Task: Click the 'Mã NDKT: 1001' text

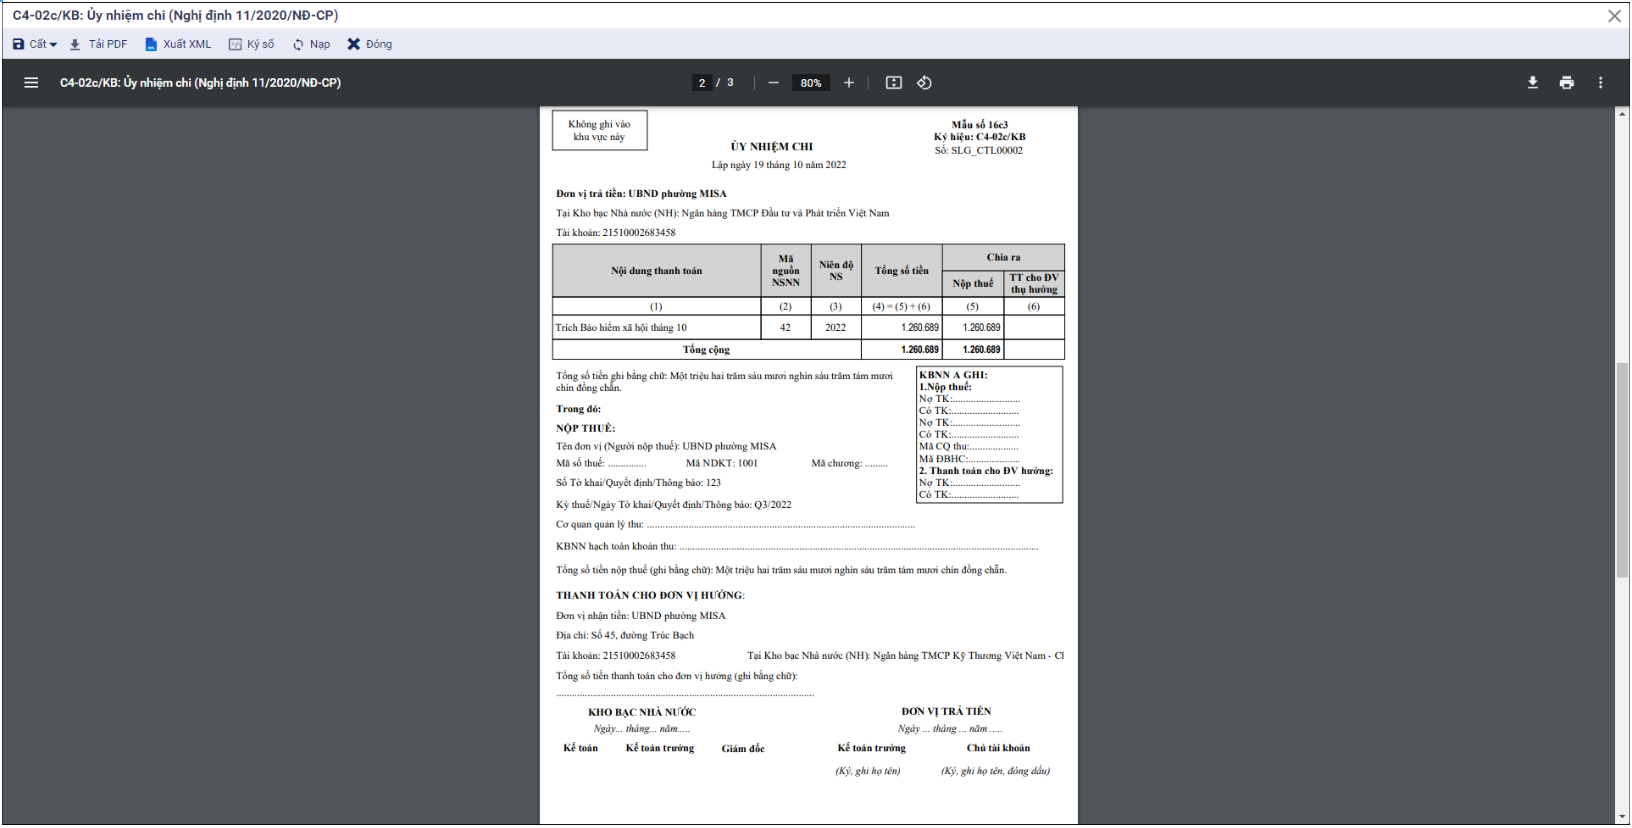Action: coord(722,463)
